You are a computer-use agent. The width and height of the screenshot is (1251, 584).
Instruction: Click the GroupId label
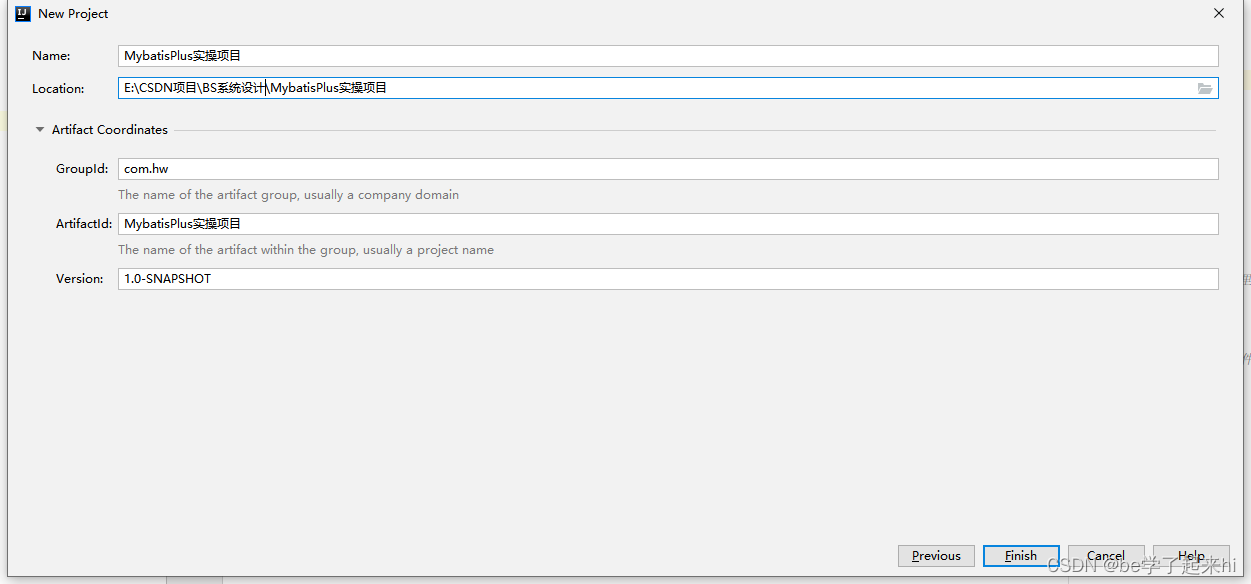tap(82, 169)
